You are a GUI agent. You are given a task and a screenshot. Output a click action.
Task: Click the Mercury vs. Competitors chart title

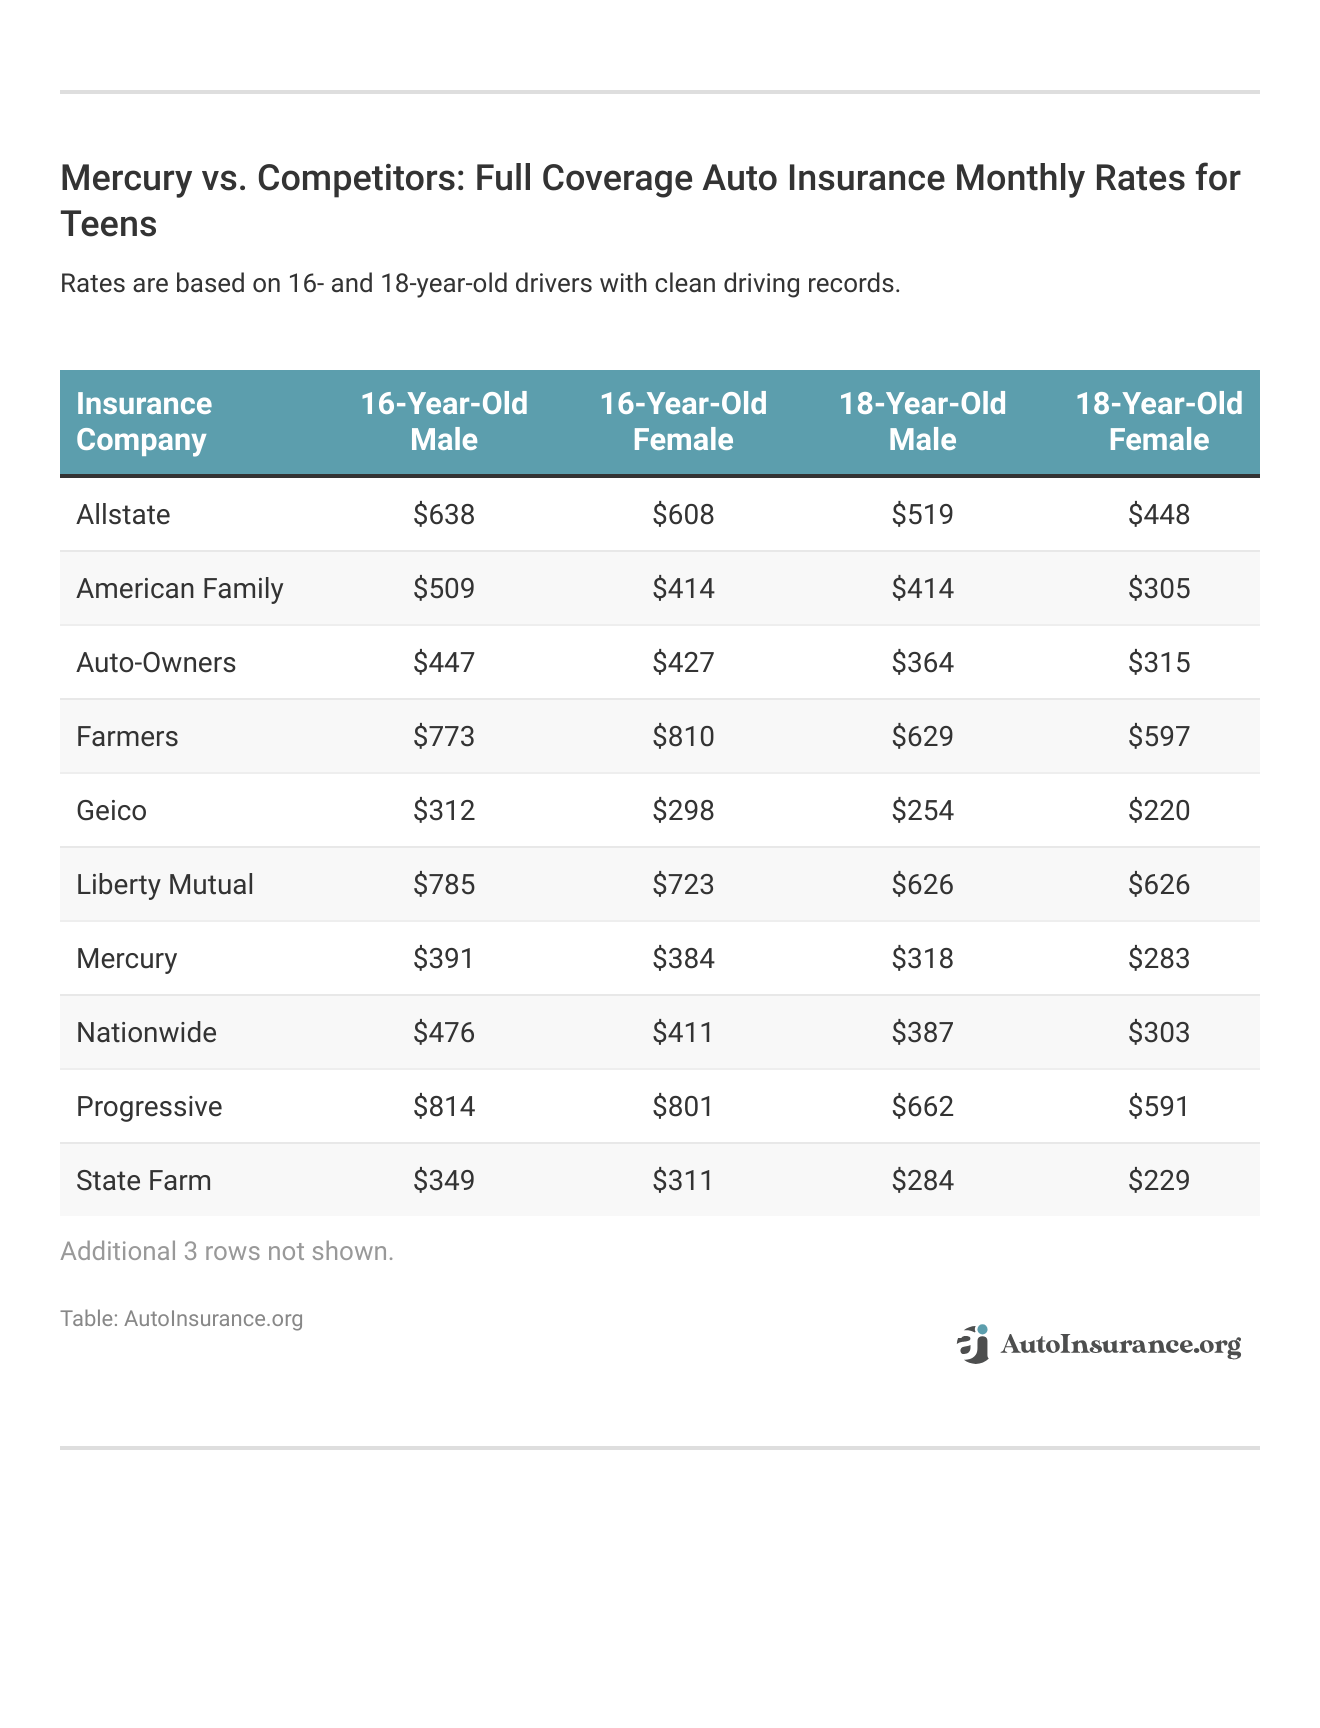coord(650,200)
